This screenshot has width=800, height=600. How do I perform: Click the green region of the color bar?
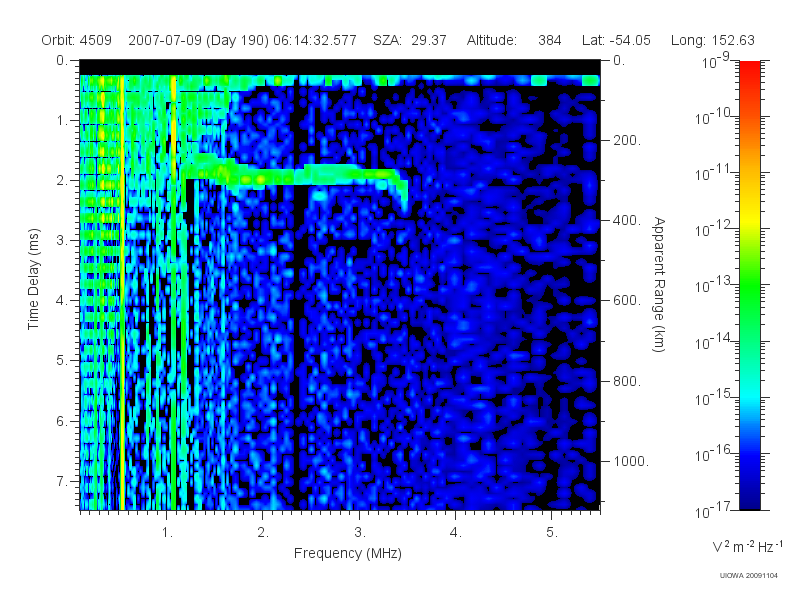point(749,296)
